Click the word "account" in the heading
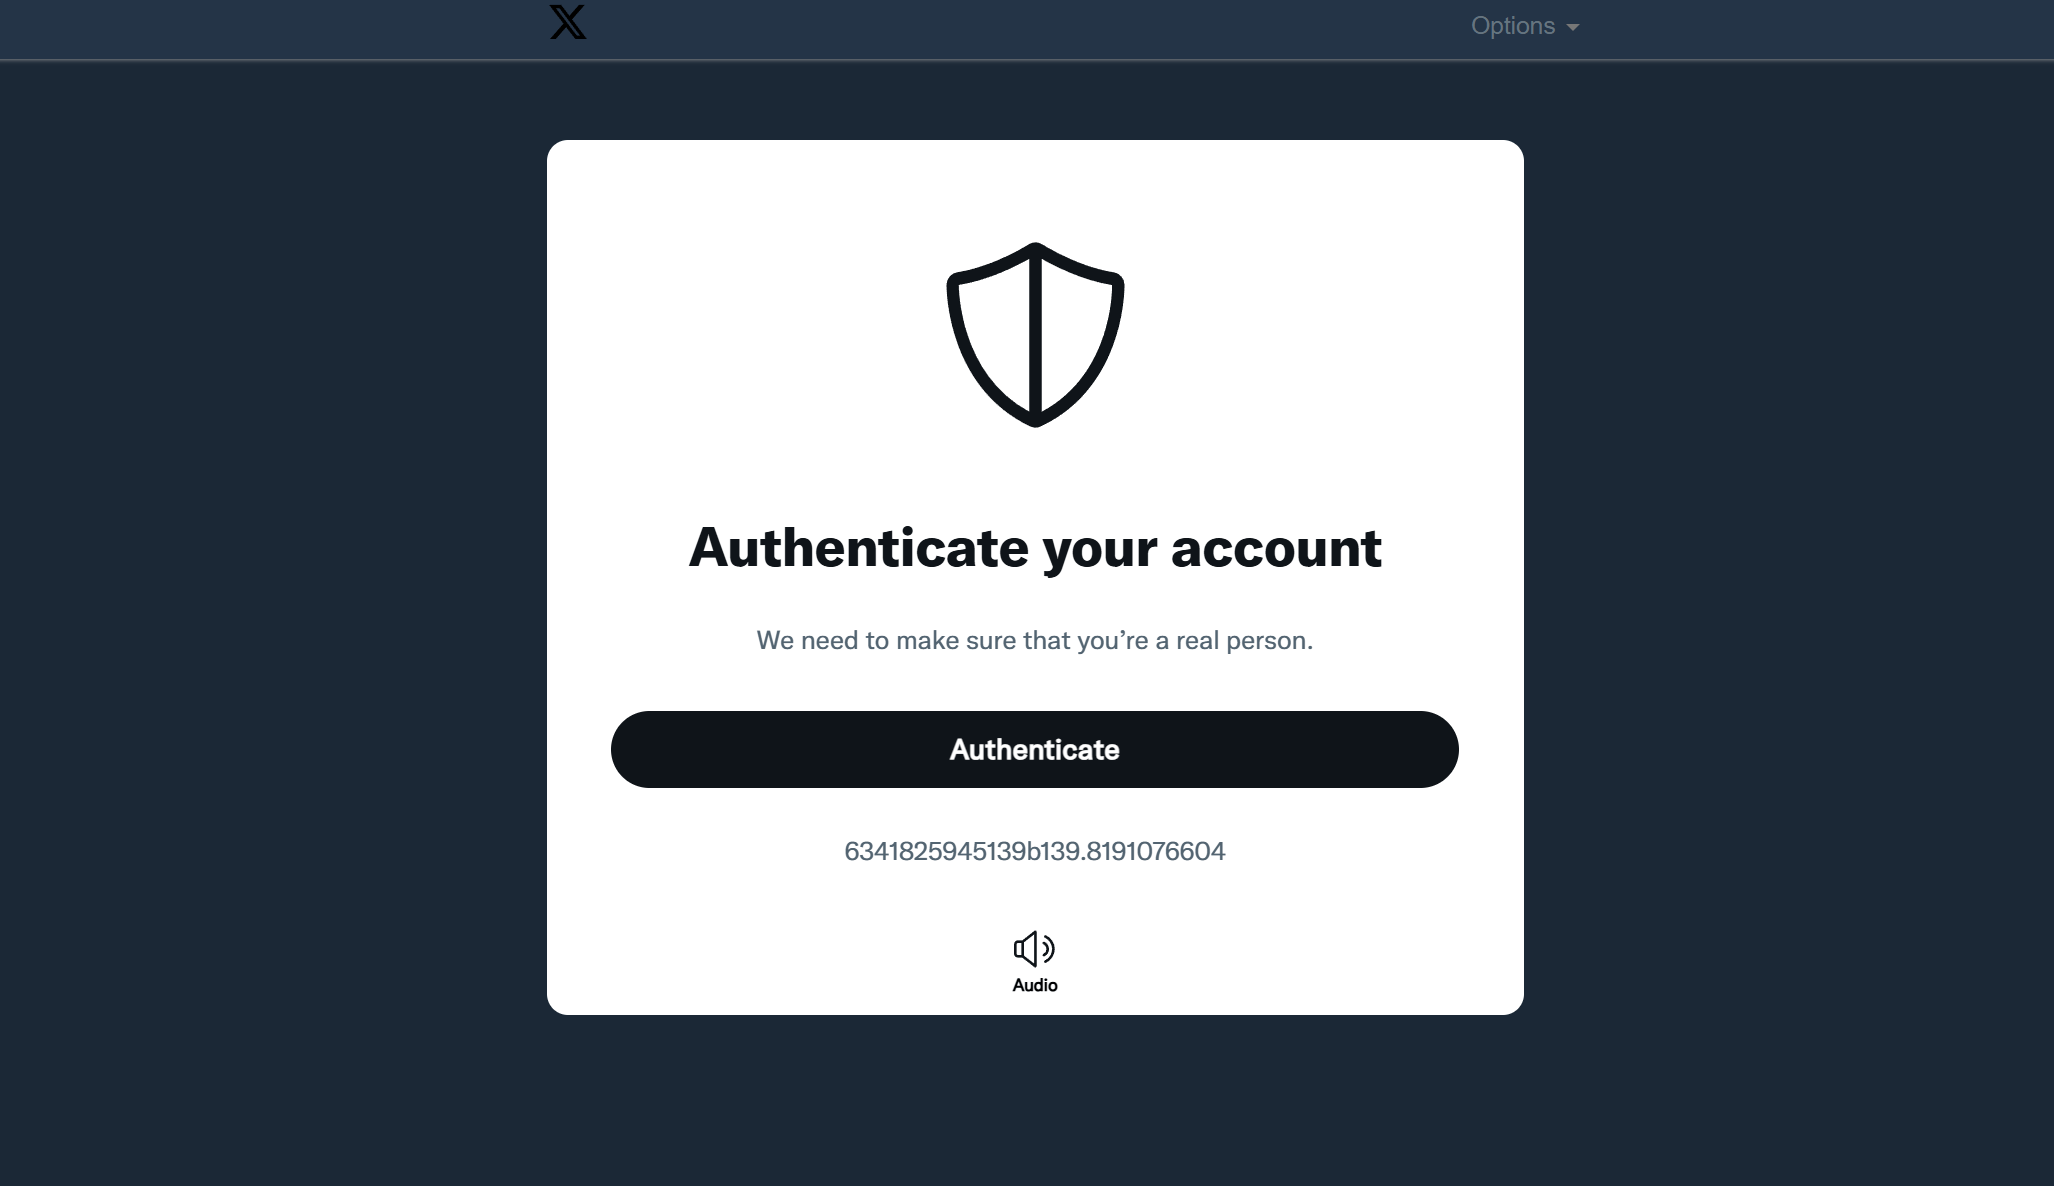Viewport: 2054px width, 1186px height. [1276, 548]
